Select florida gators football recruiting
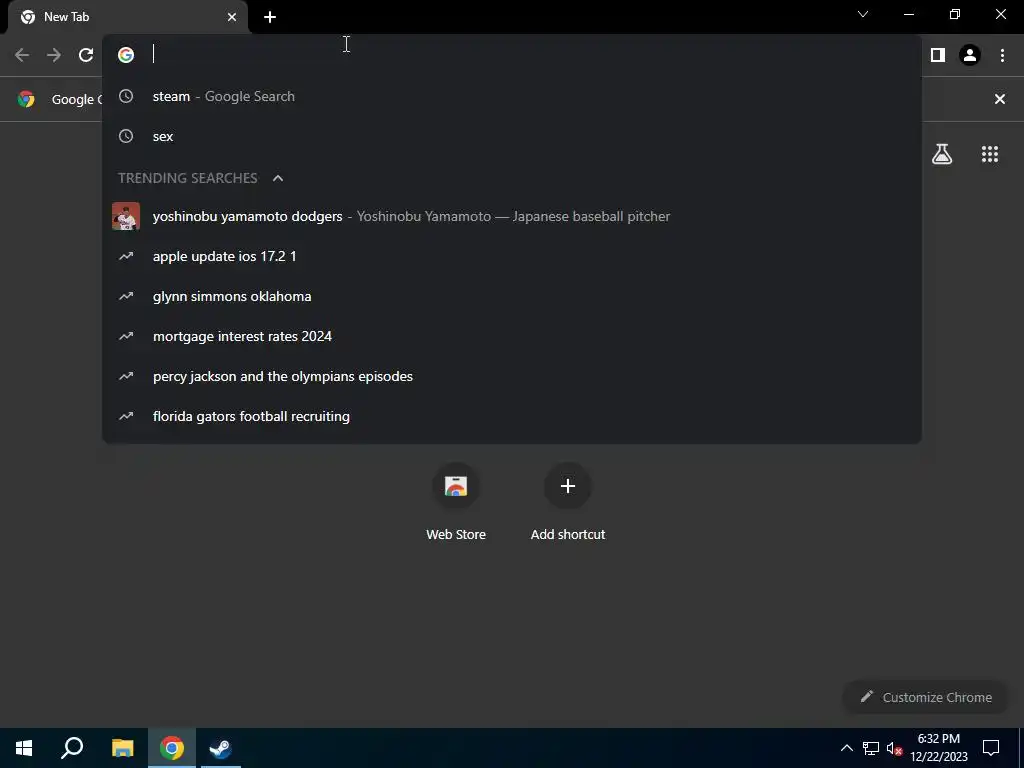 coord(512,416)
